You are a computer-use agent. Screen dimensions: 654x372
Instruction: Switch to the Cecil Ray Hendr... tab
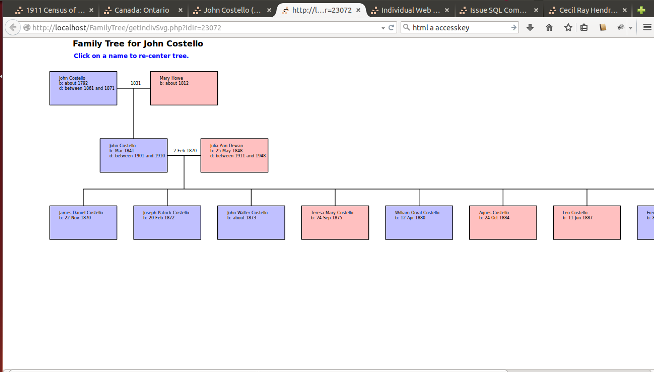click(x=588, y=10)
